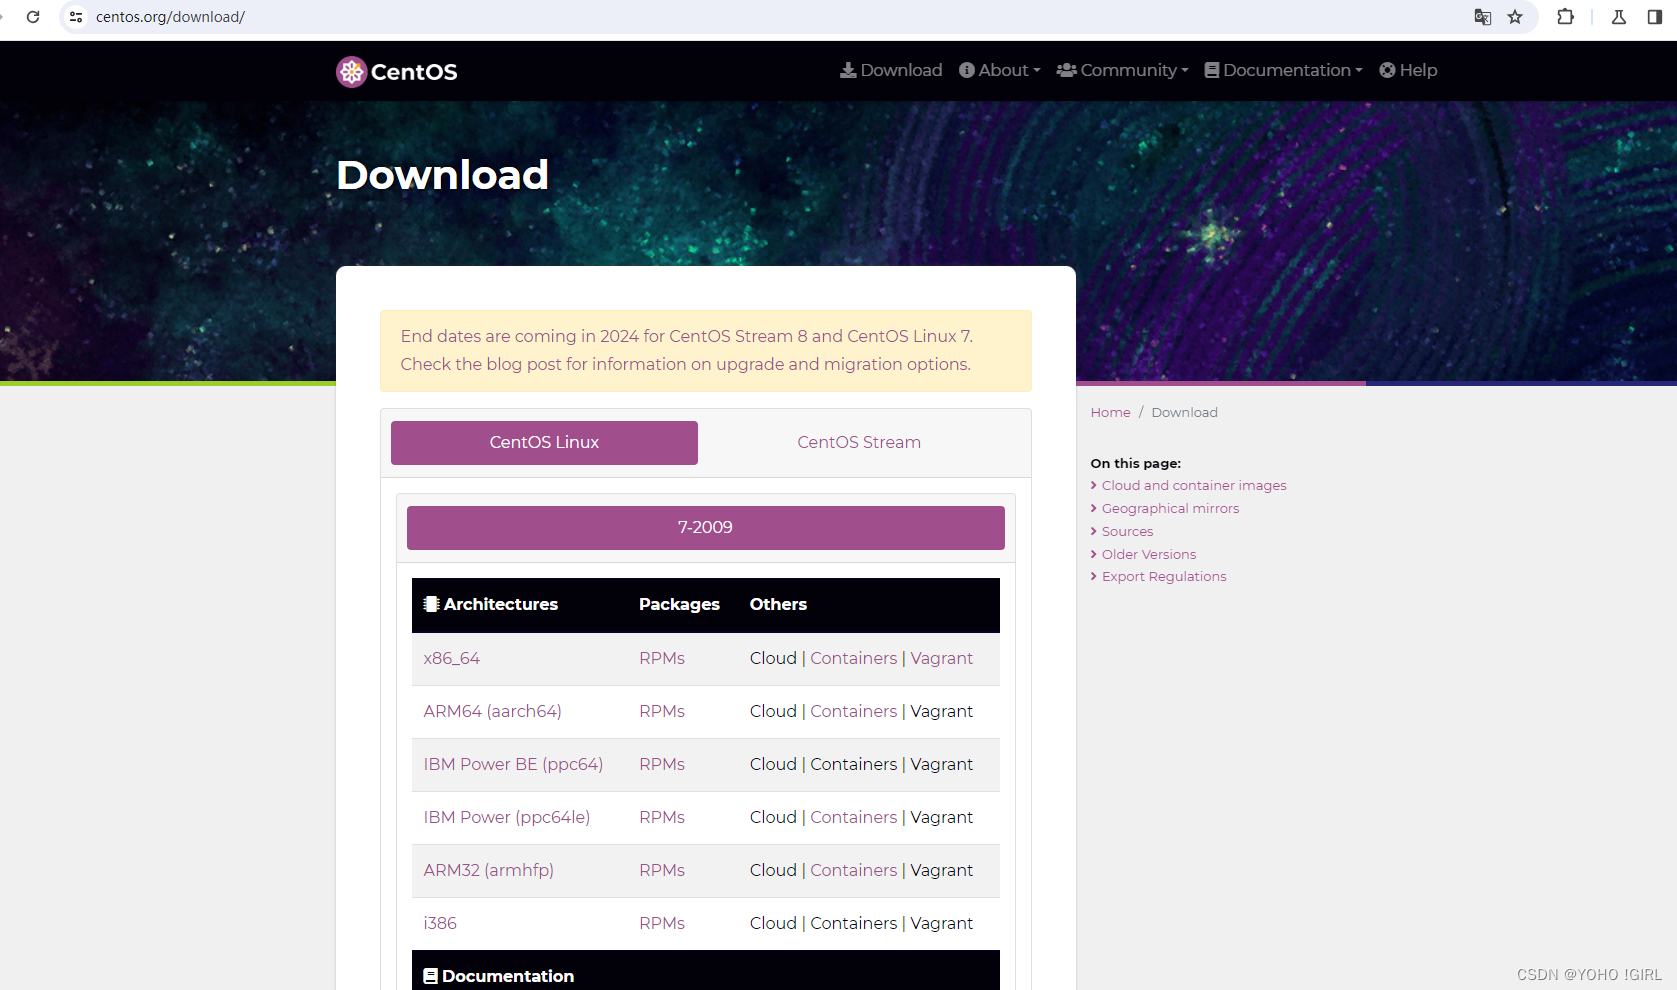The width and height of the screenshot is (1677, 990).
Task: Open the ARM32 (armhfp) architecture link
Action: click(489, 870)
